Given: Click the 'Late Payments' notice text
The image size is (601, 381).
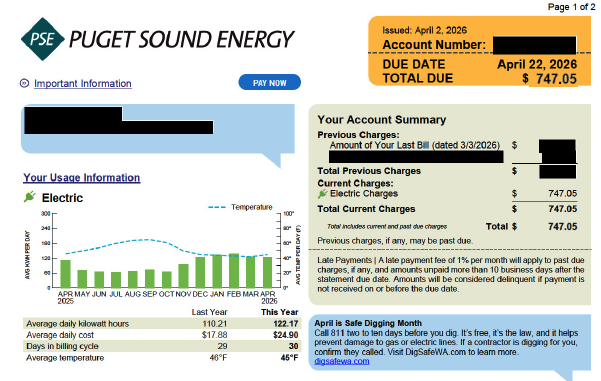Looking at the screenshot, I should [x=451, y=274].
